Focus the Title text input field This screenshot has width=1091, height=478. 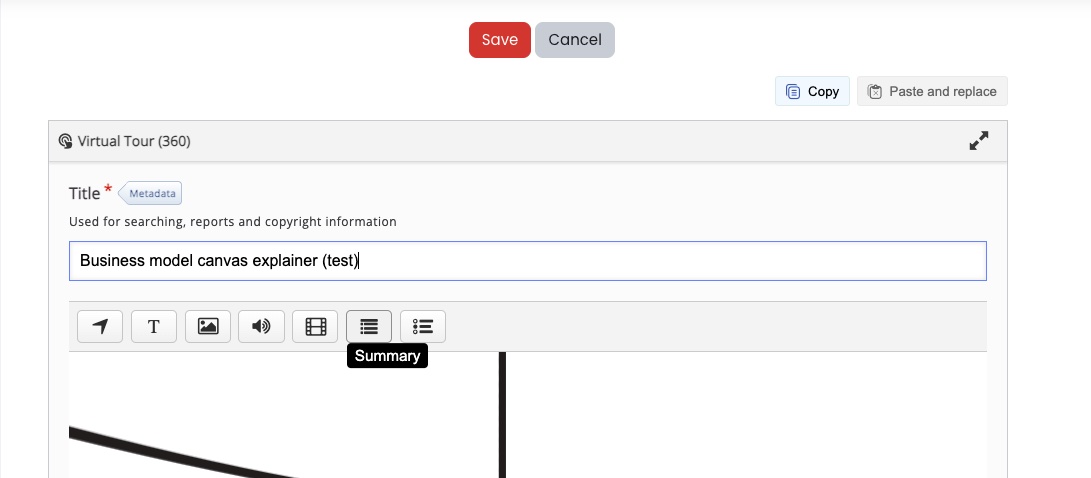[527, 261]
